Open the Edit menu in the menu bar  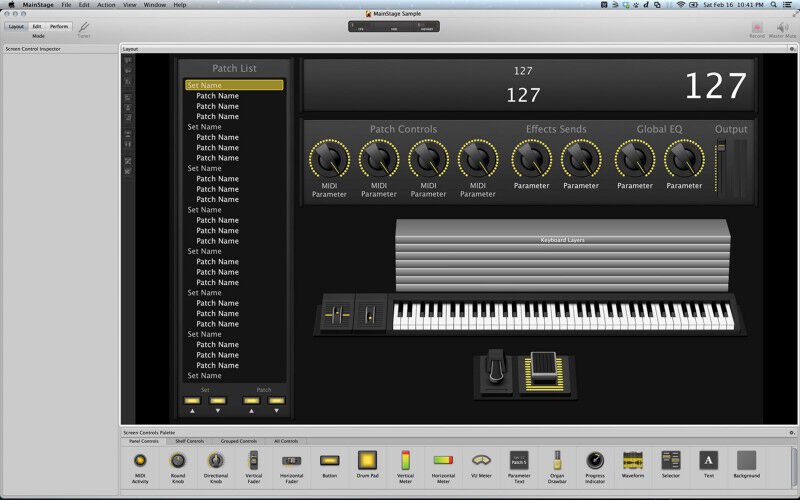(x=84, y=5)
